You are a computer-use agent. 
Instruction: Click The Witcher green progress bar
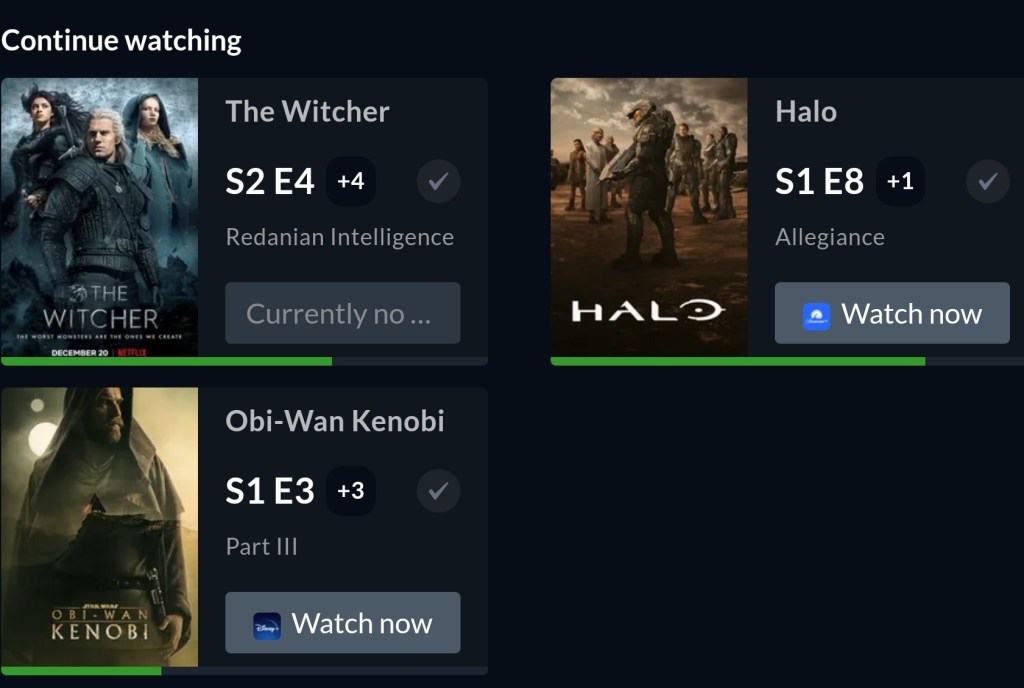[166, 361]
